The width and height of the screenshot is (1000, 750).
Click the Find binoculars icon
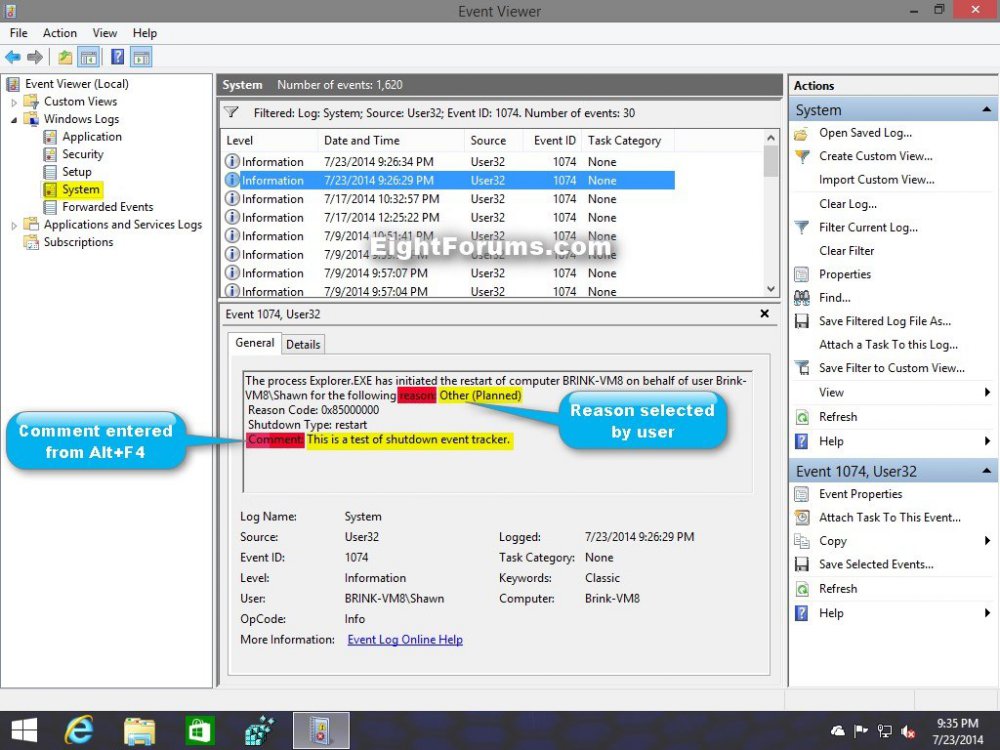(x=802, y=298)
